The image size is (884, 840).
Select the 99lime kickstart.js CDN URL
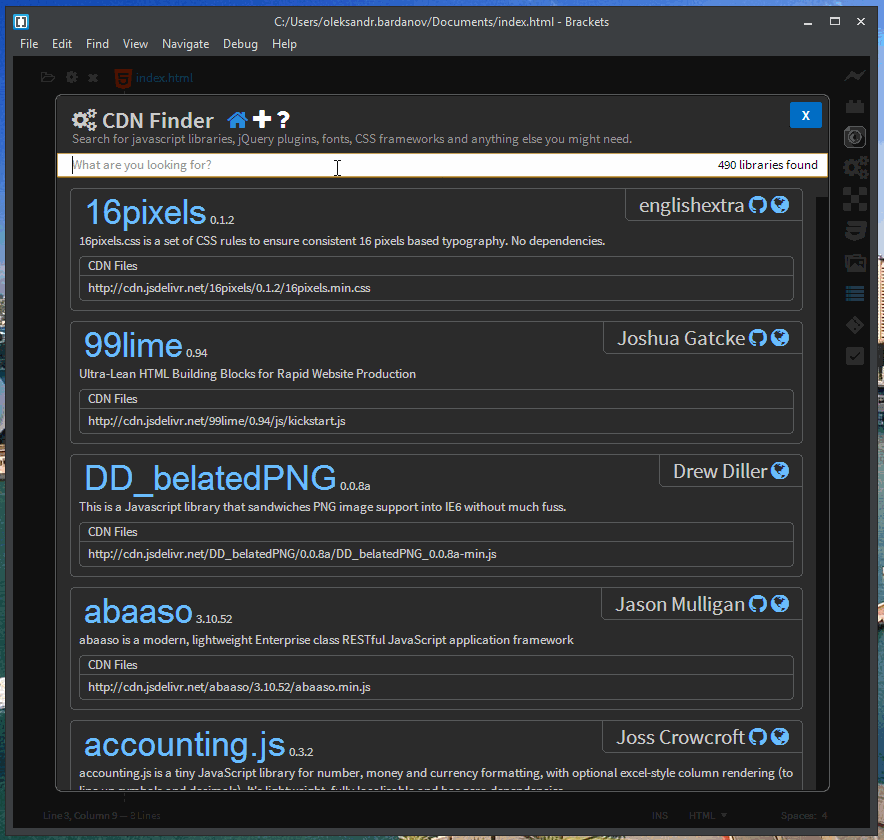click(x=216, y=421)
